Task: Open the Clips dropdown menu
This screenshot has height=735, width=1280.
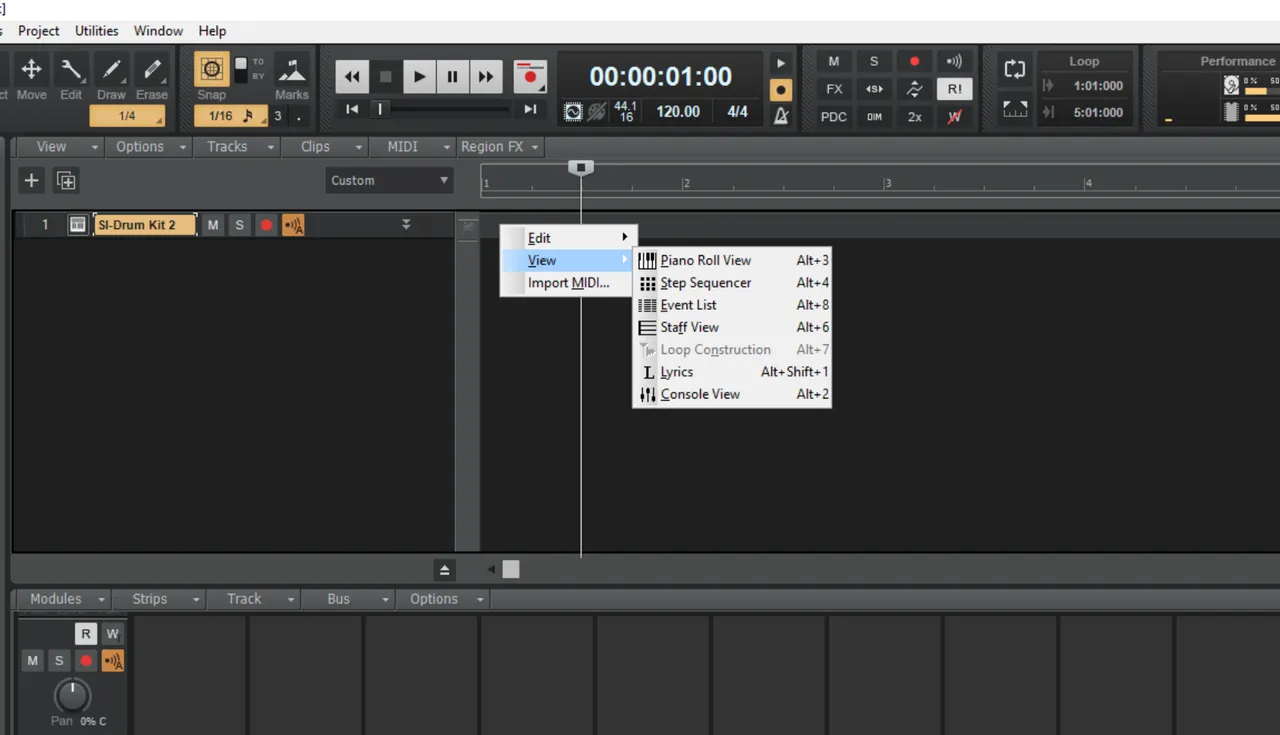Action: pos(325,147)
